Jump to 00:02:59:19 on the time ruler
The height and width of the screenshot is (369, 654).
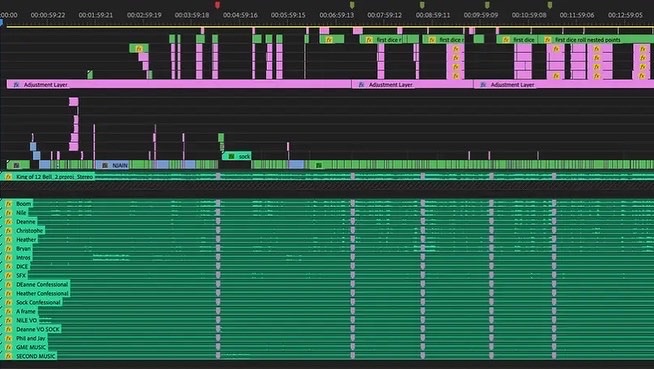click(x=144, y=15)
